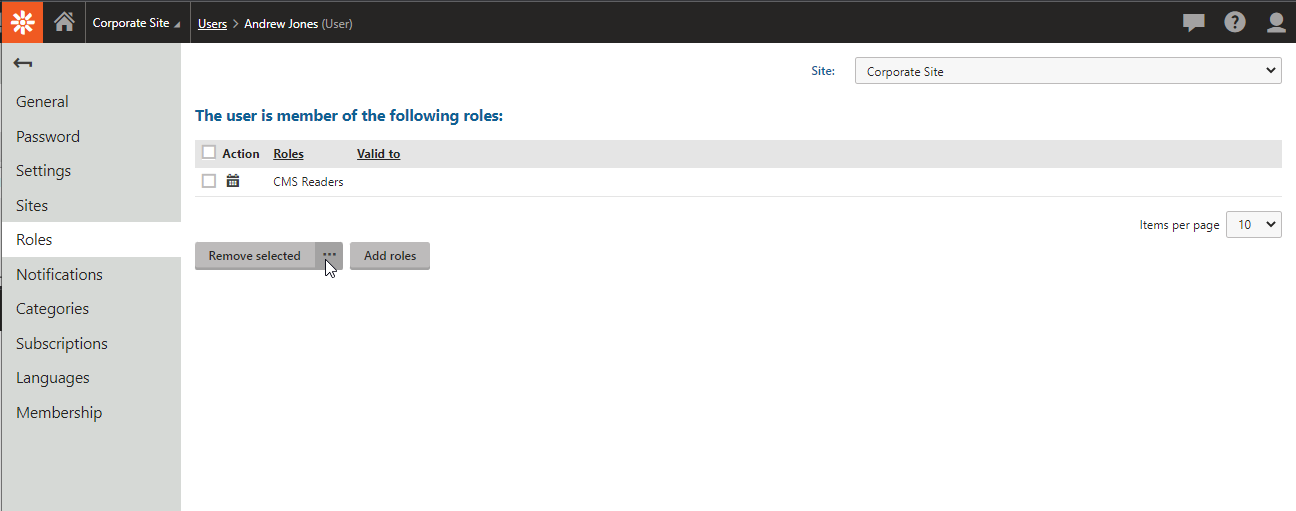Open the help question mark icon

tap(1235, 22)
